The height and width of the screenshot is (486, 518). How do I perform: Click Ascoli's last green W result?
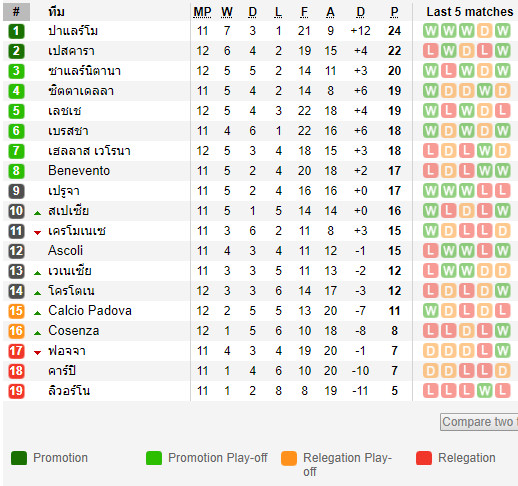pyautogui.click(x=502, y=251)
